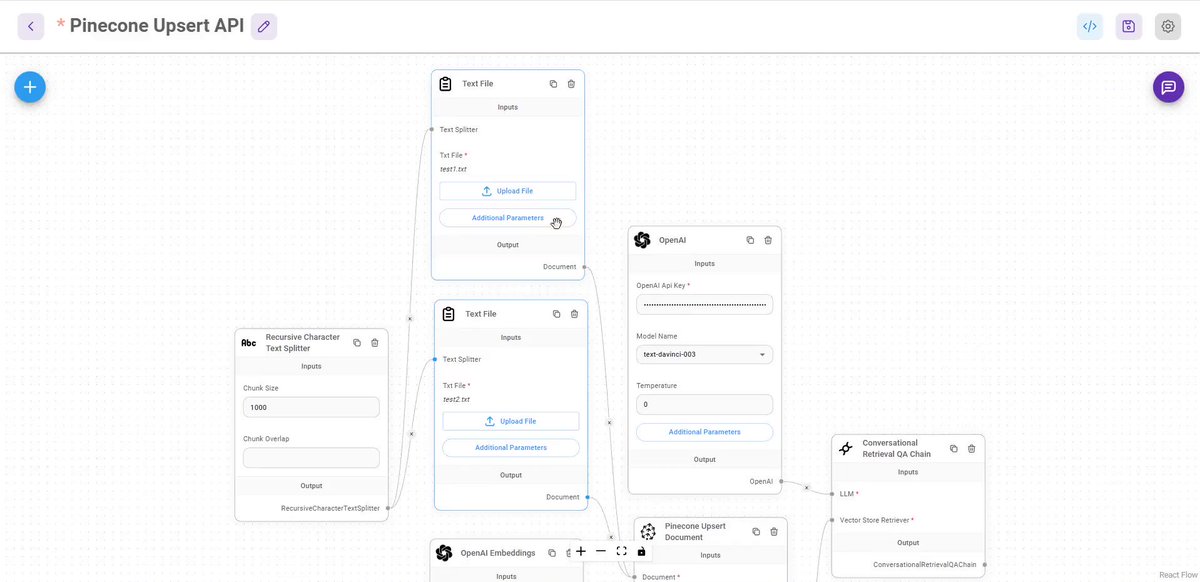This screenshot has width=1200, height=582.
Task: Delete the top Text File node (test1.txt)
Action: pyautogui.click(x=571, y=84)
